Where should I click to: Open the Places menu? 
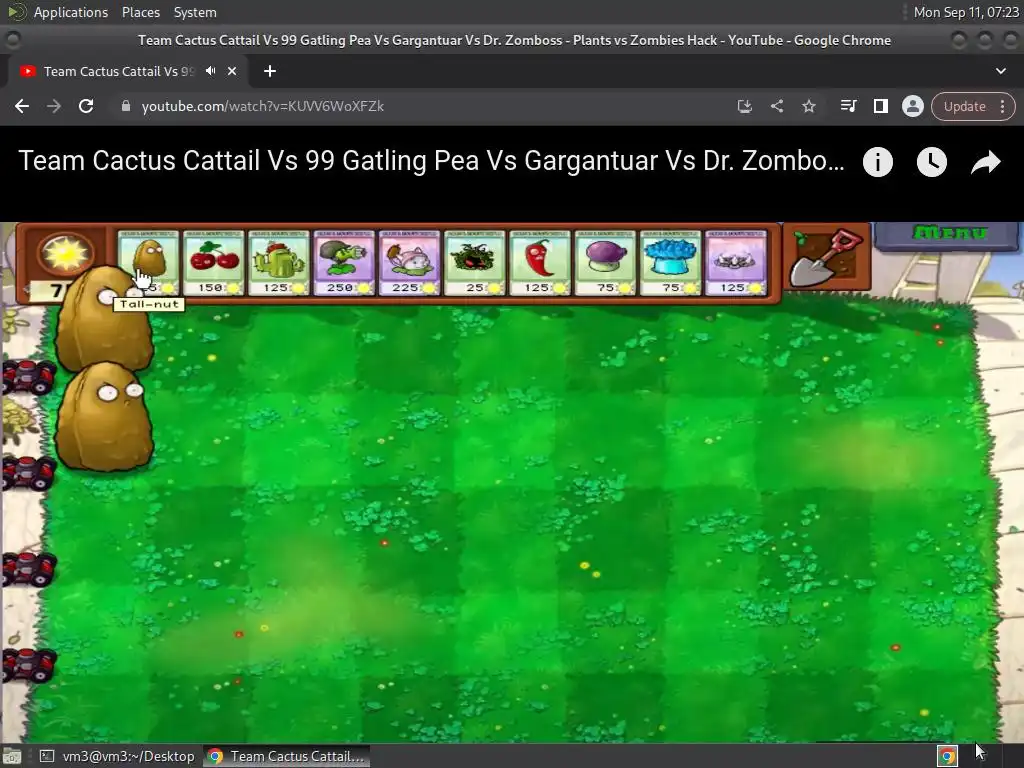click(140, 12)
